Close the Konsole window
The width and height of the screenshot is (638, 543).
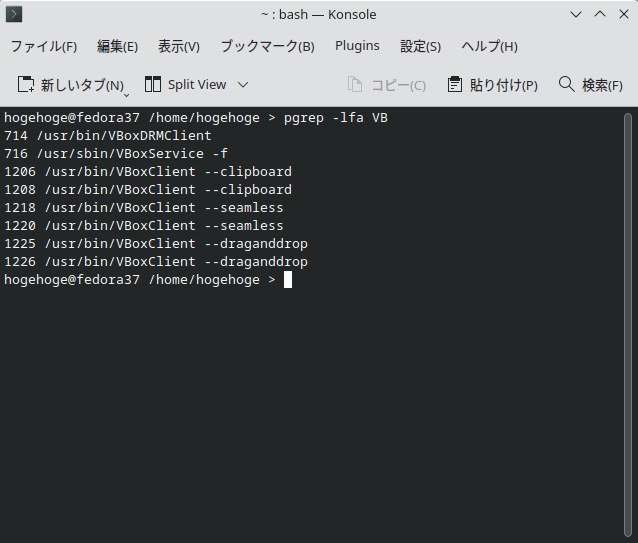click(624, 14)
